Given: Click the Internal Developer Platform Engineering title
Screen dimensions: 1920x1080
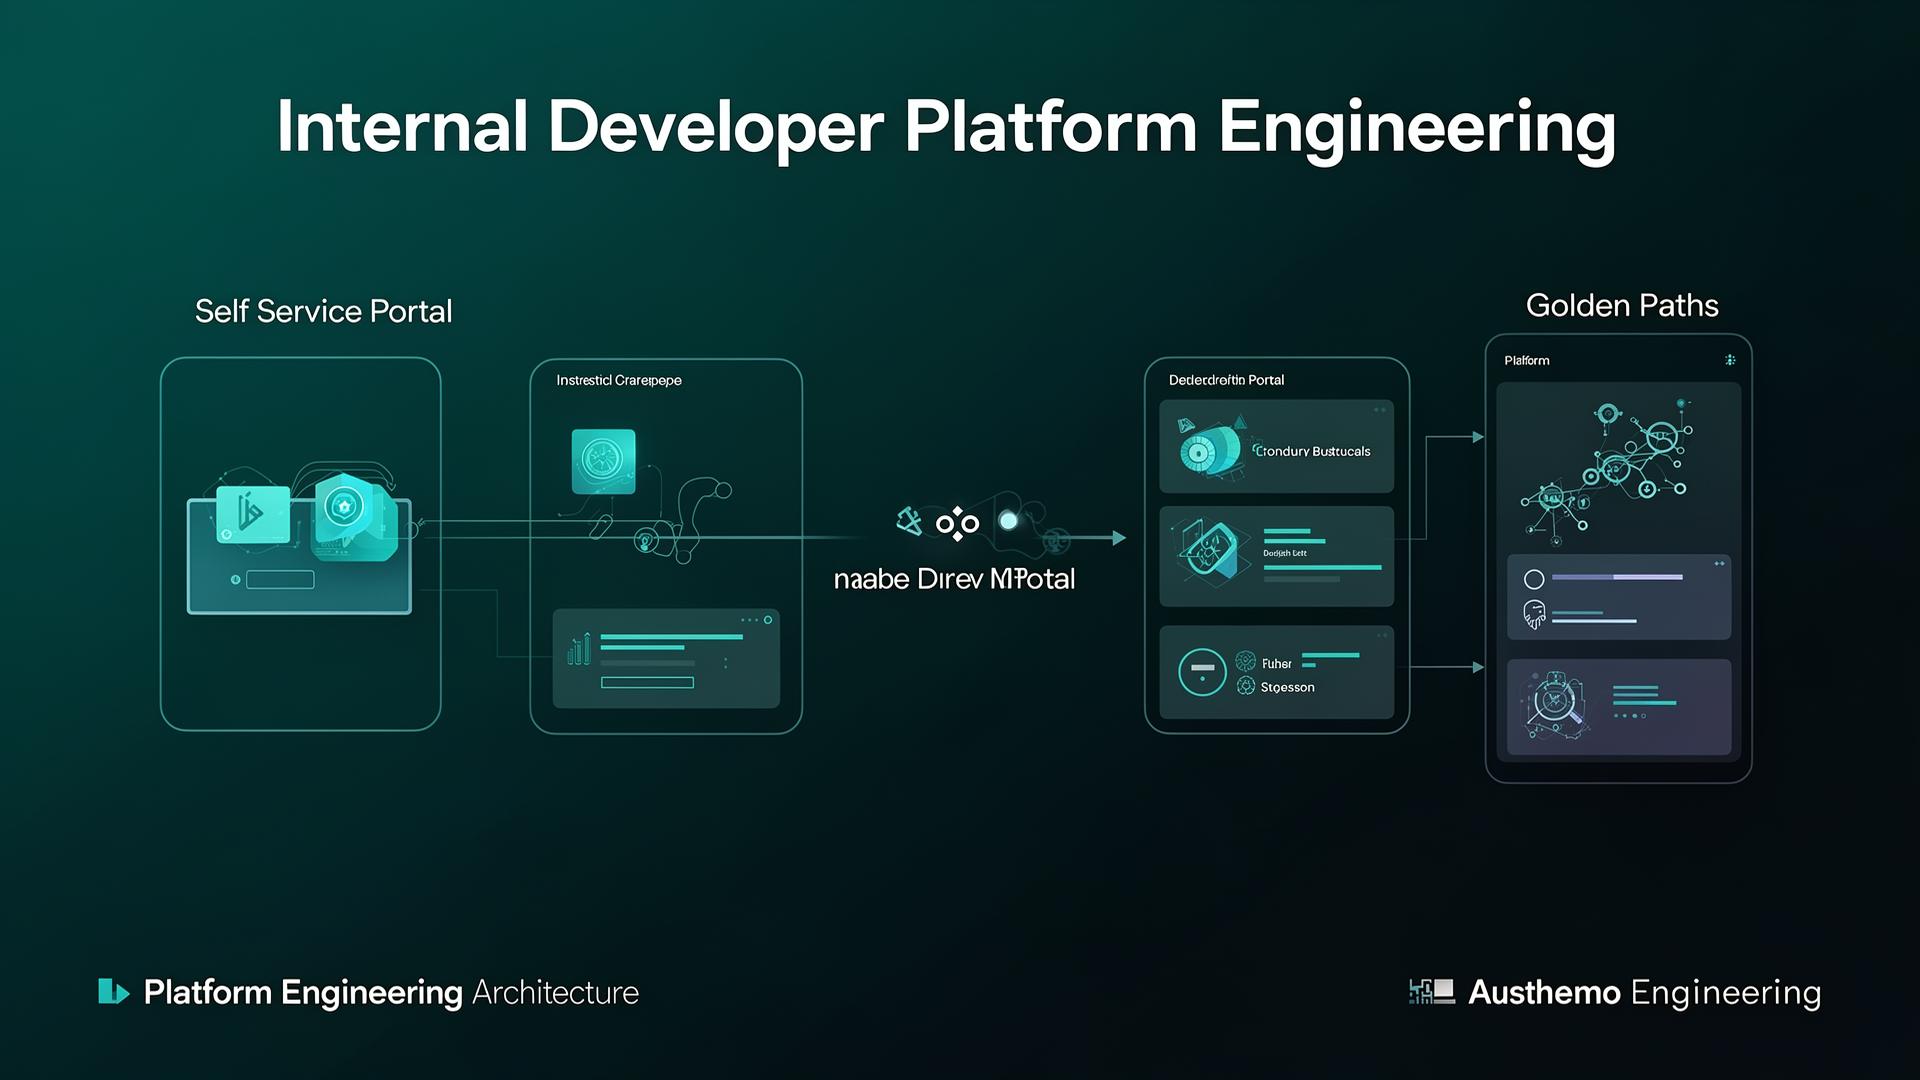Looking at the screenshot, I should pos(946,127).
